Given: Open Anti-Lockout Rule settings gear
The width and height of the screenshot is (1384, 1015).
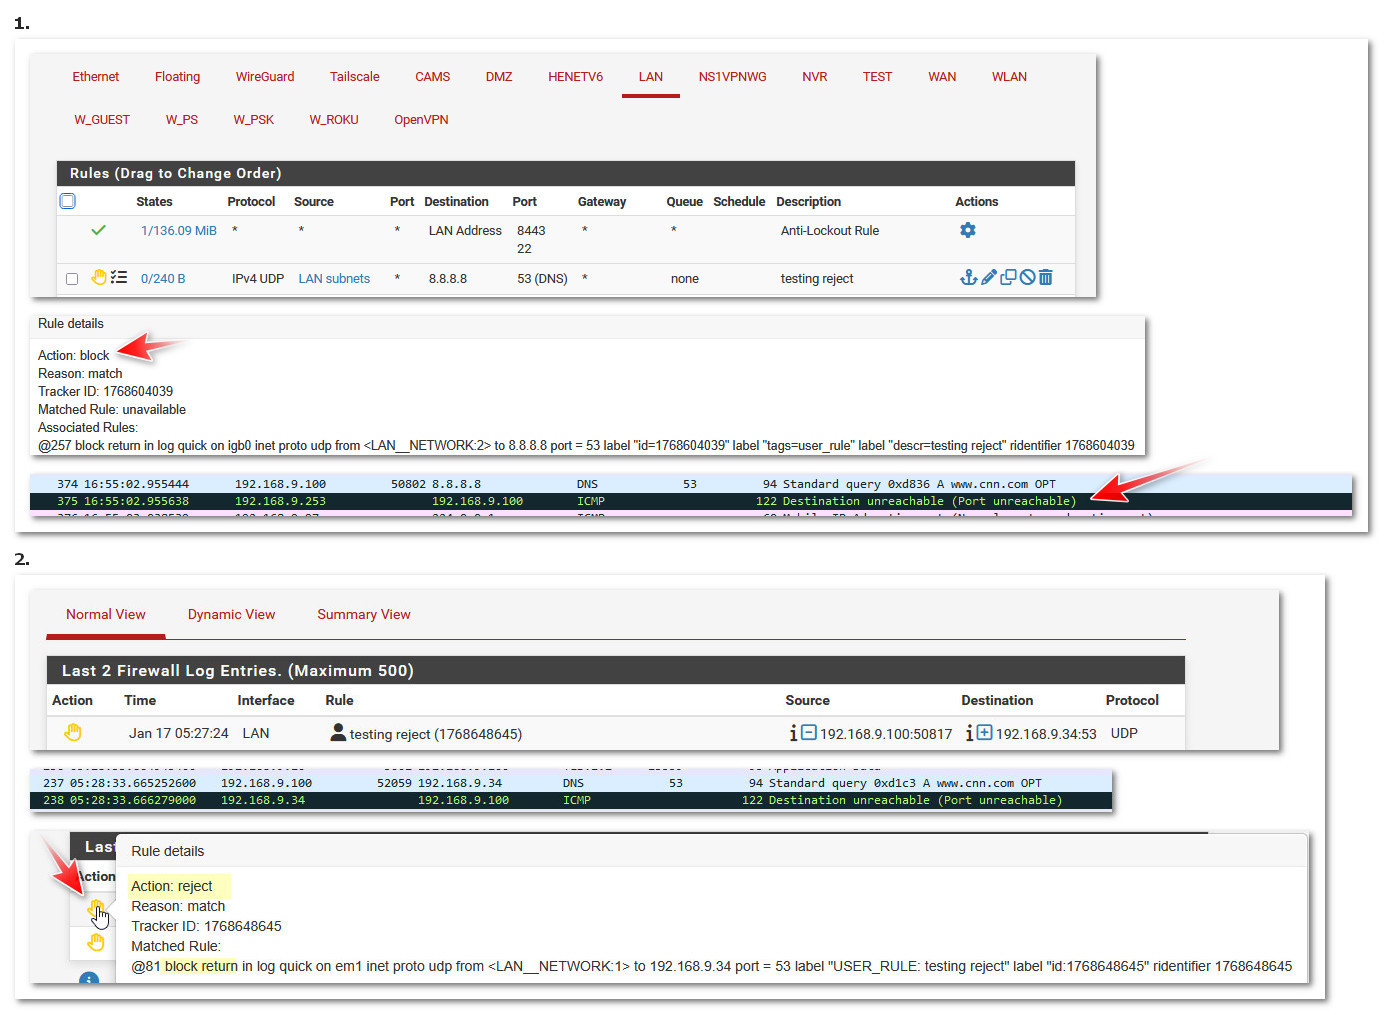Looking at the screenshot, I should pos(967,230).
